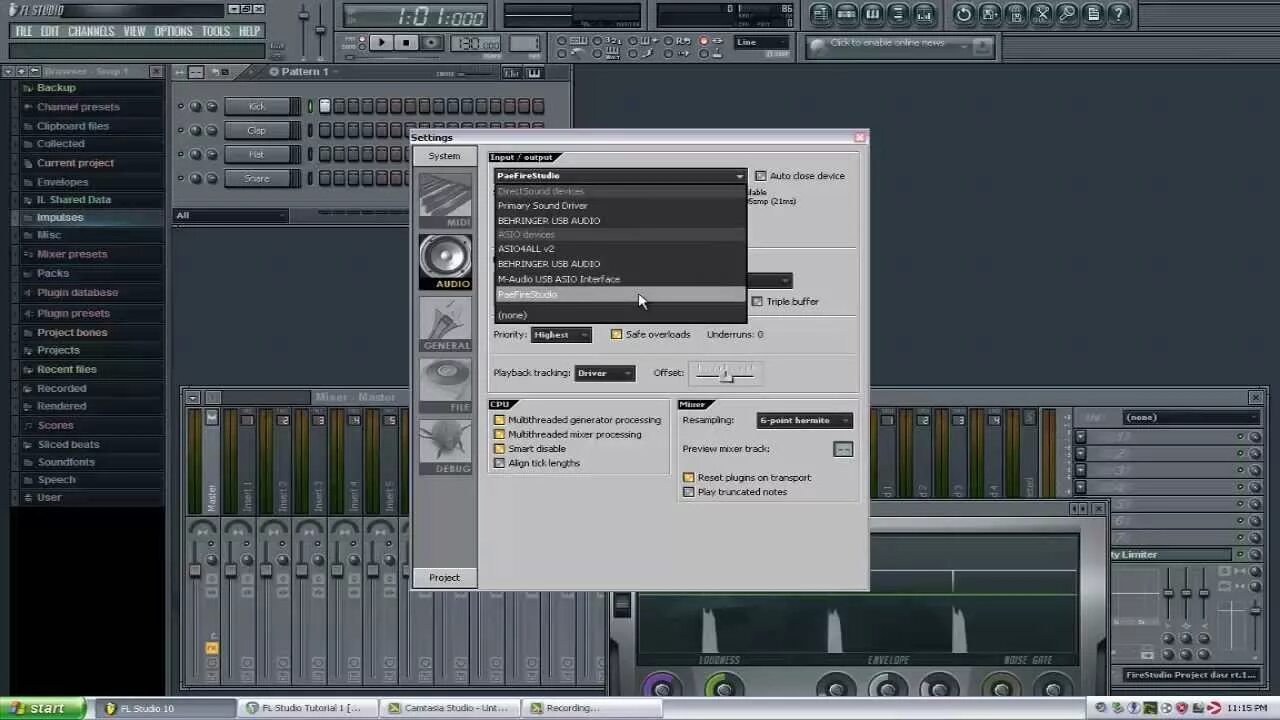The height and width of the screenshot is (720, 1280).
Task: Open the Line snap dropdown
Action: click(762, 43)
